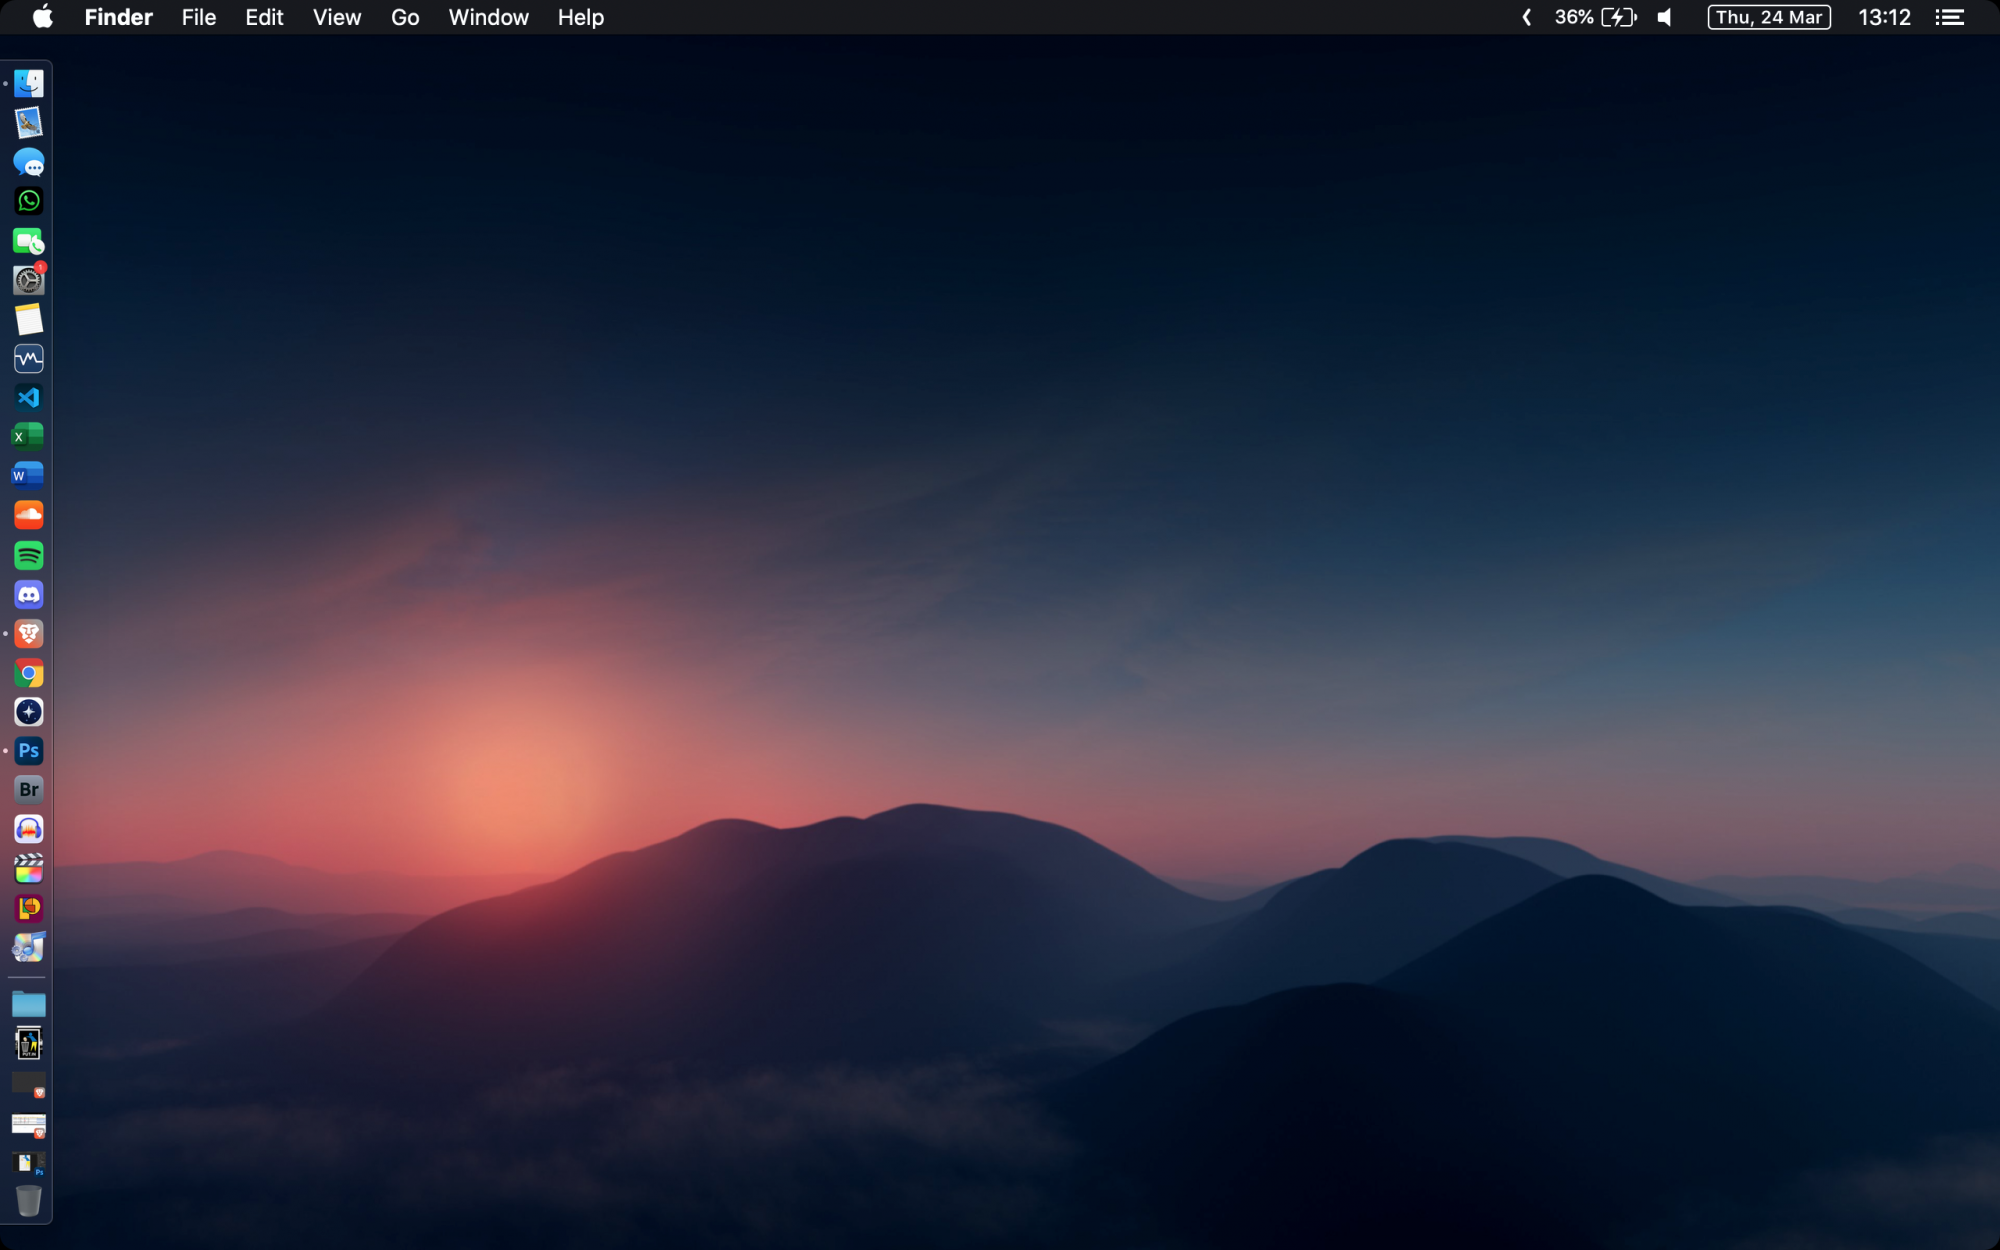Open the notification list icon
This screenshot has width=2000, height=1250.
(x=1949, y=17)
